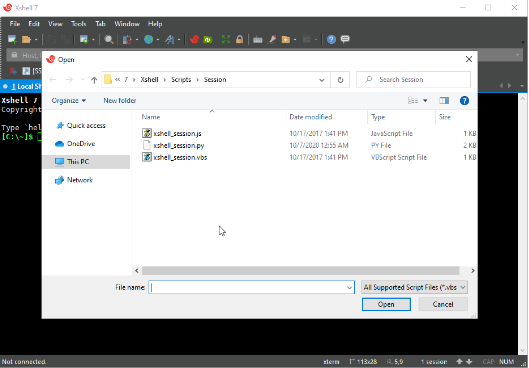Click the globe encoding toolbar icon

148,39
